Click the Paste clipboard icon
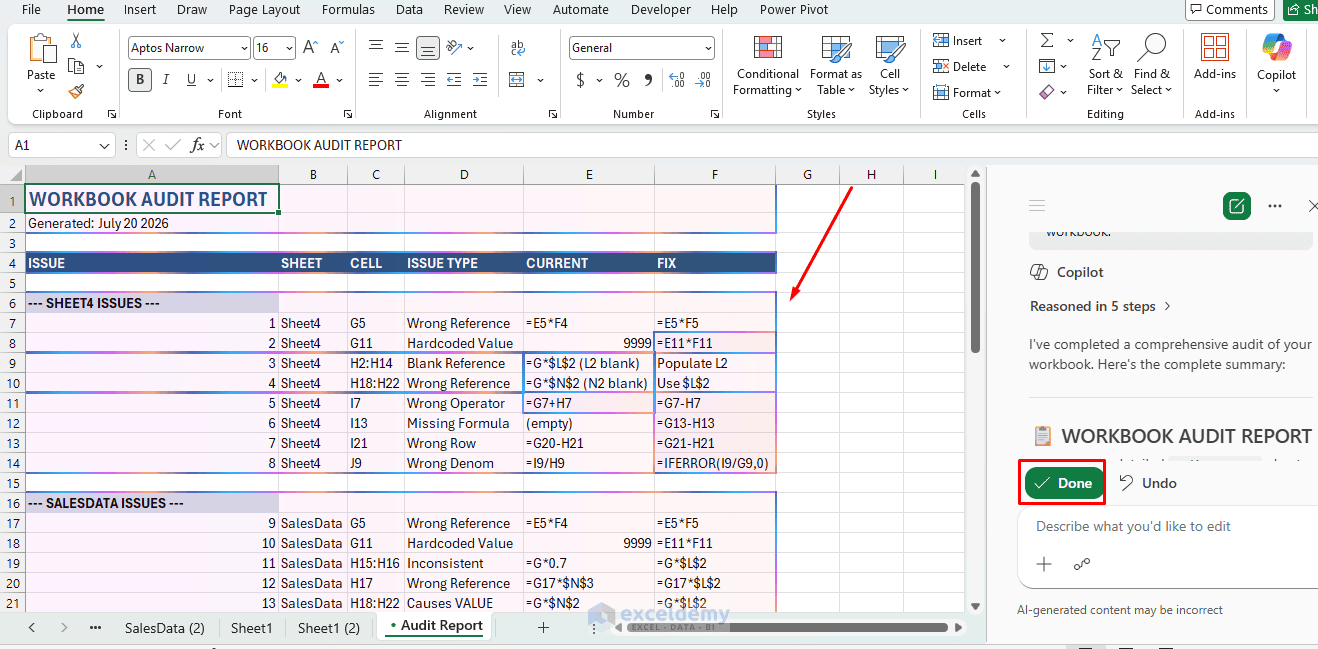This screenshot has width=1318, height=649. click(41, 48)
